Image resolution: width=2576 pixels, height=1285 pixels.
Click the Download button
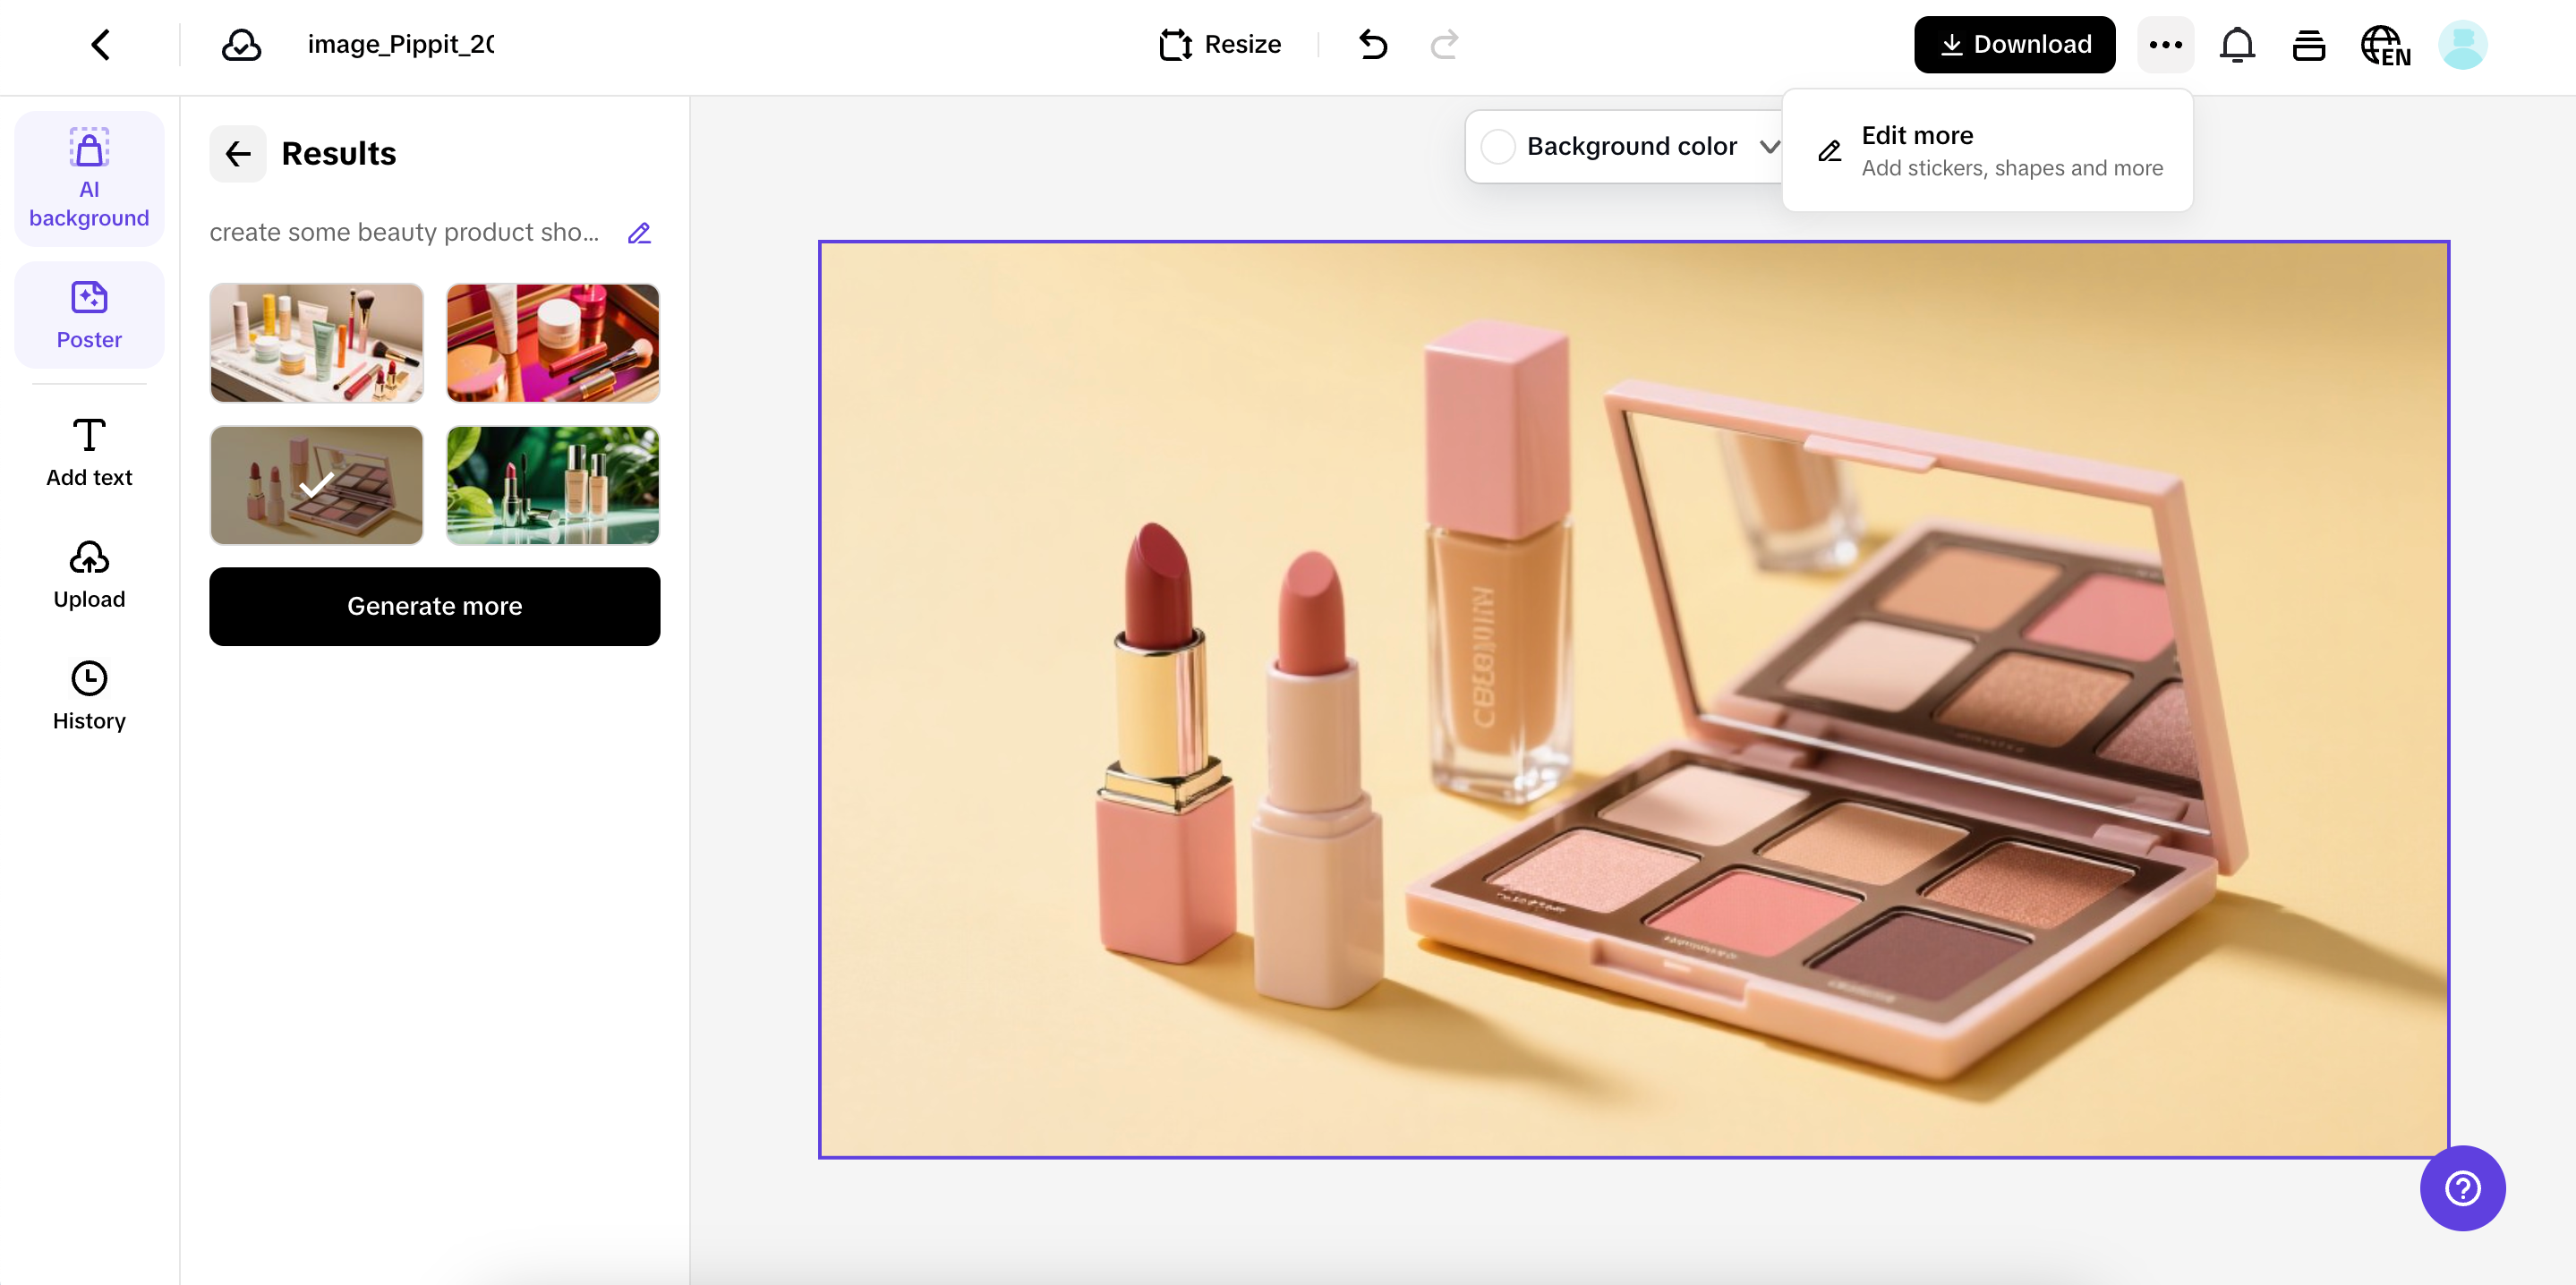tap(2014, 44)
